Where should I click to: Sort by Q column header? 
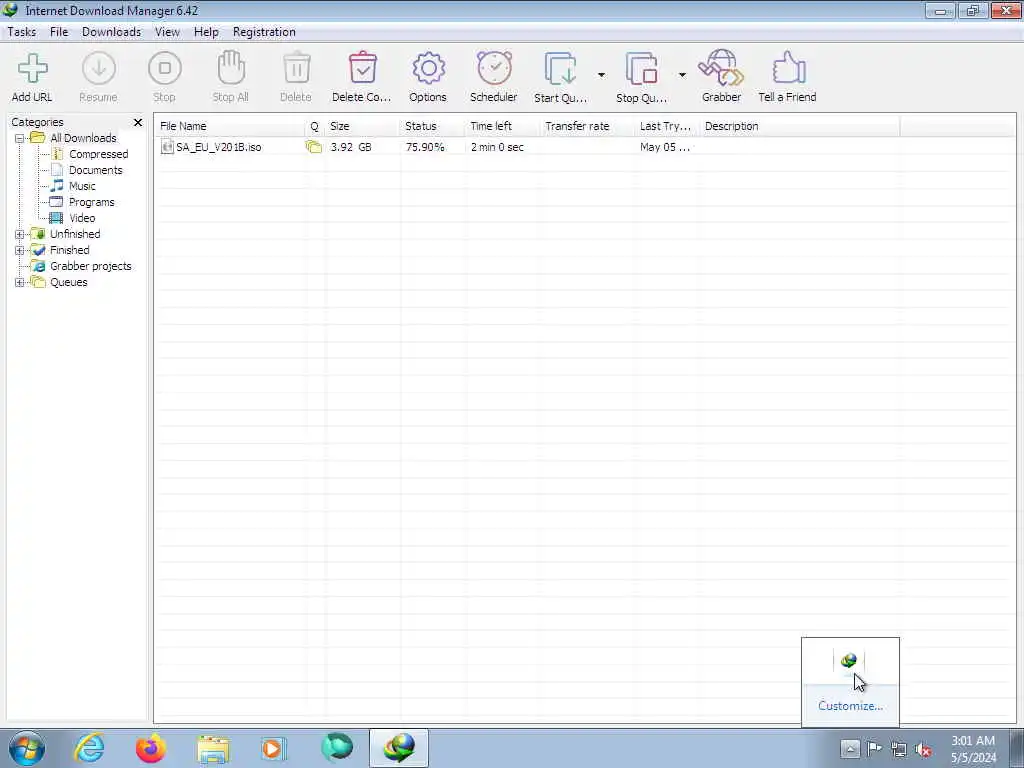(314, 126)
